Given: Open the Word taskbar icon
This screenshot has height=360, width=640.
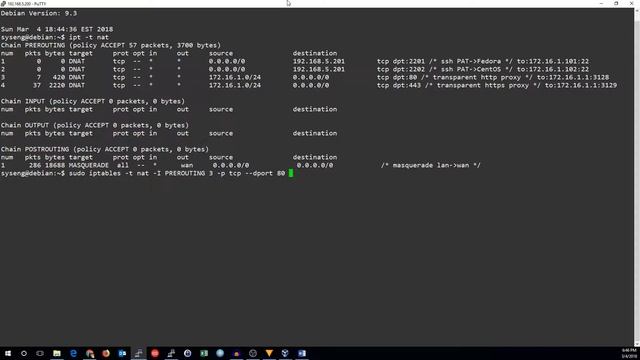Looking at the screenshot, I should (302, 353).
